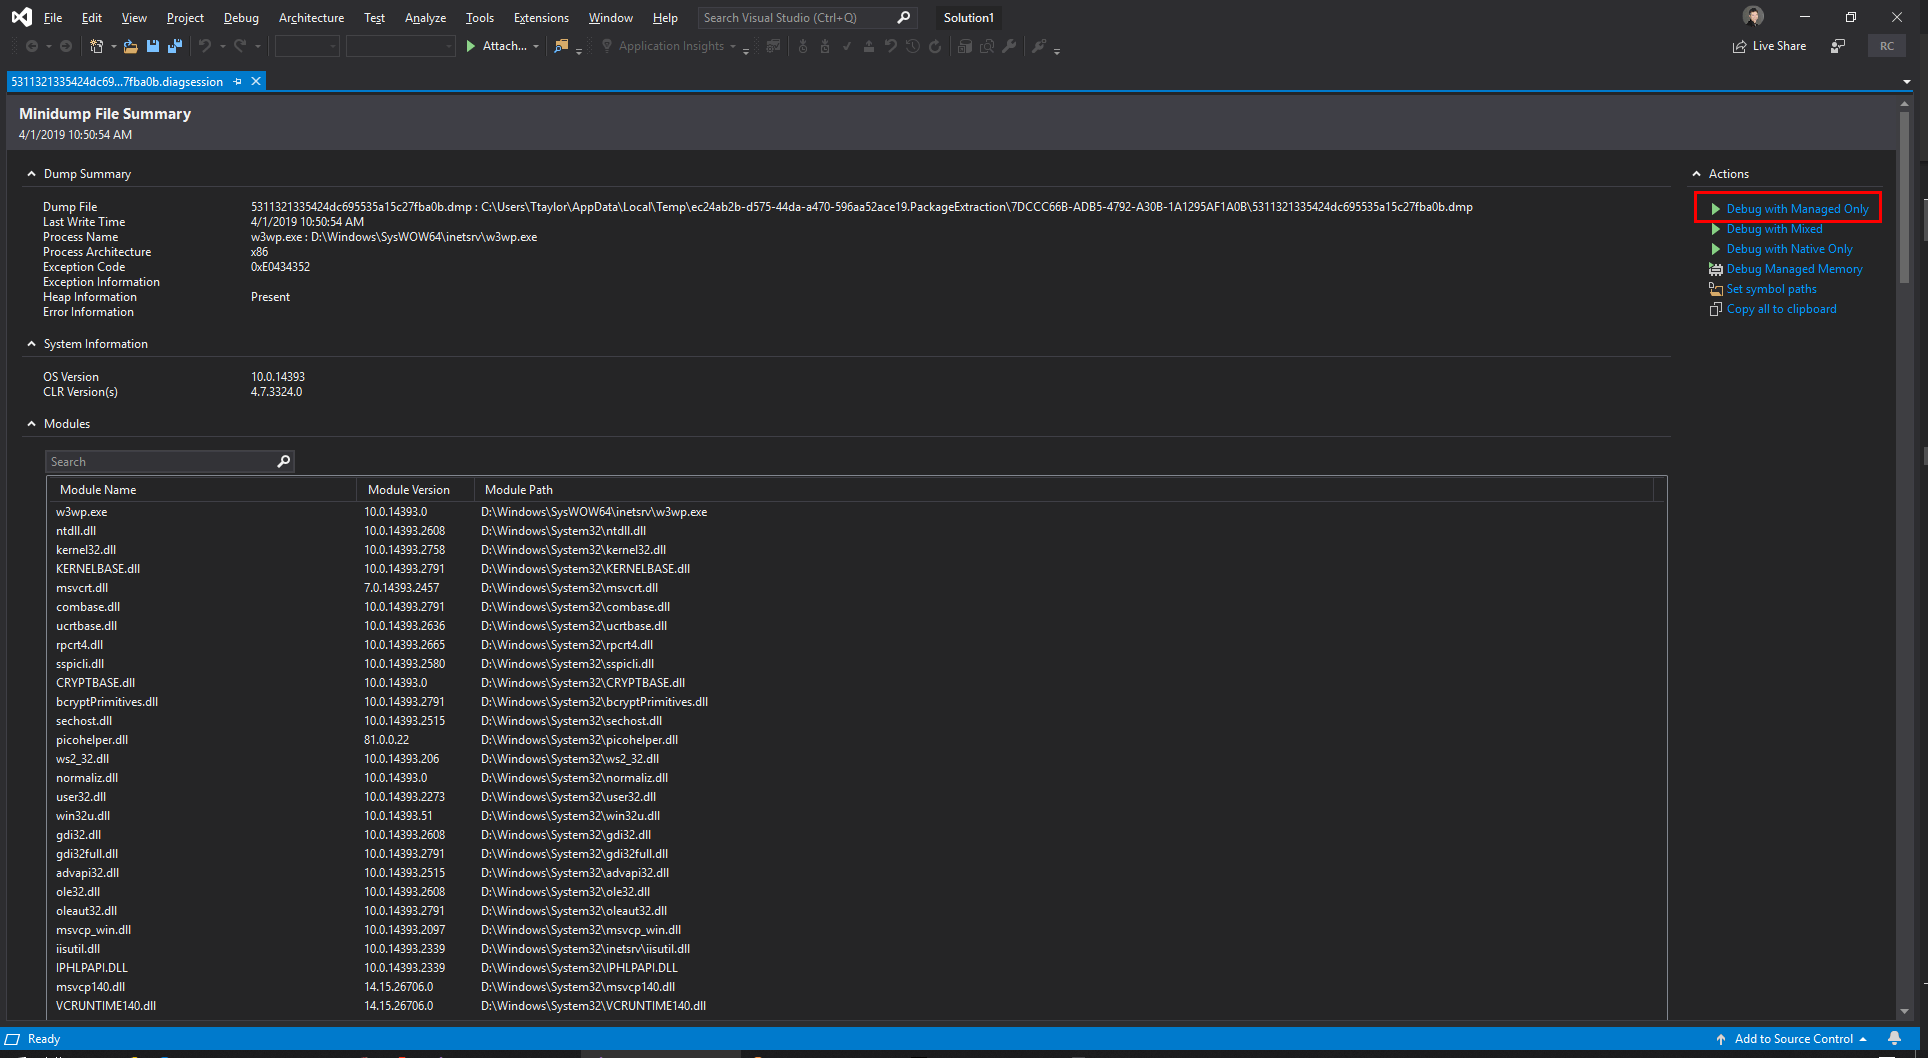
Task: Open the Window menu
Action: click(x=610, y=18)
